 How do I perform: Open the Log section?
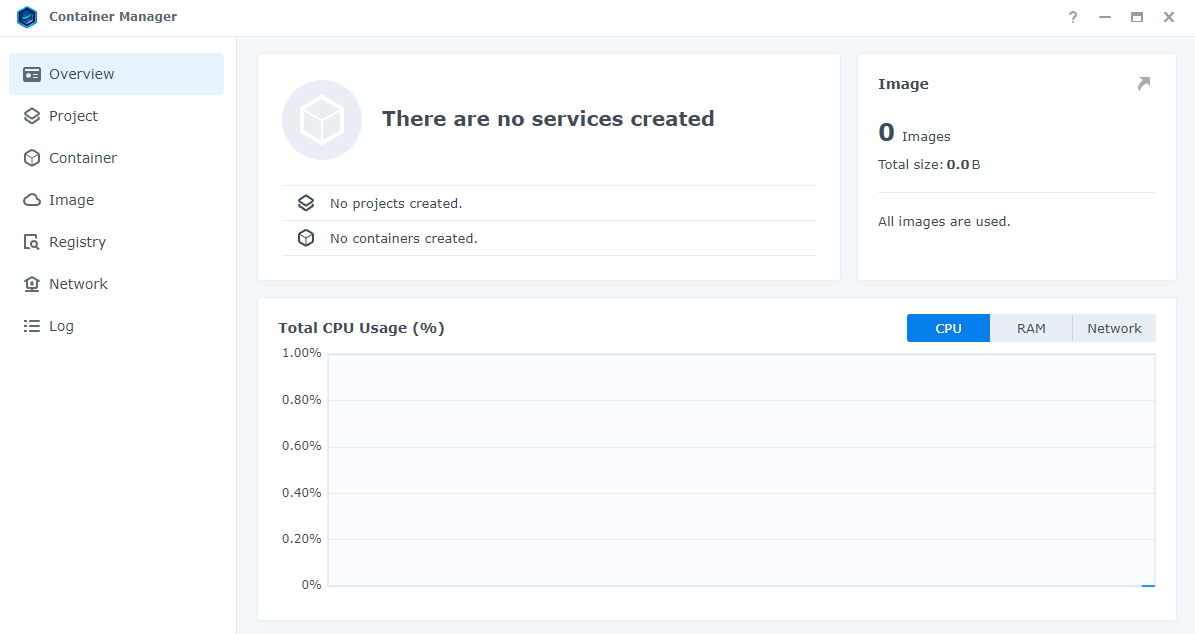[117, 326]
